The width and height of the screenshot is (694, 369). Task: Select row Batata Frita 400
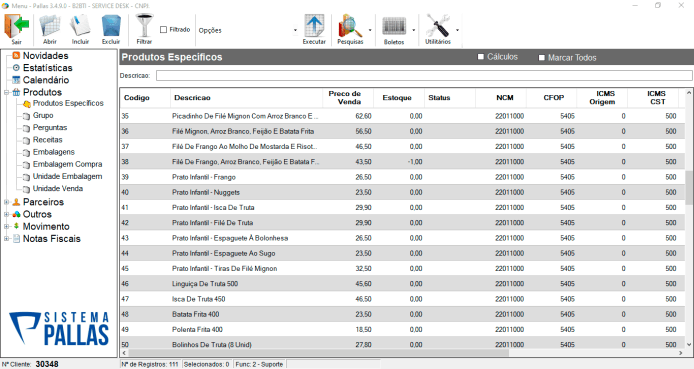pyautogui.click(x=402, y=315)
